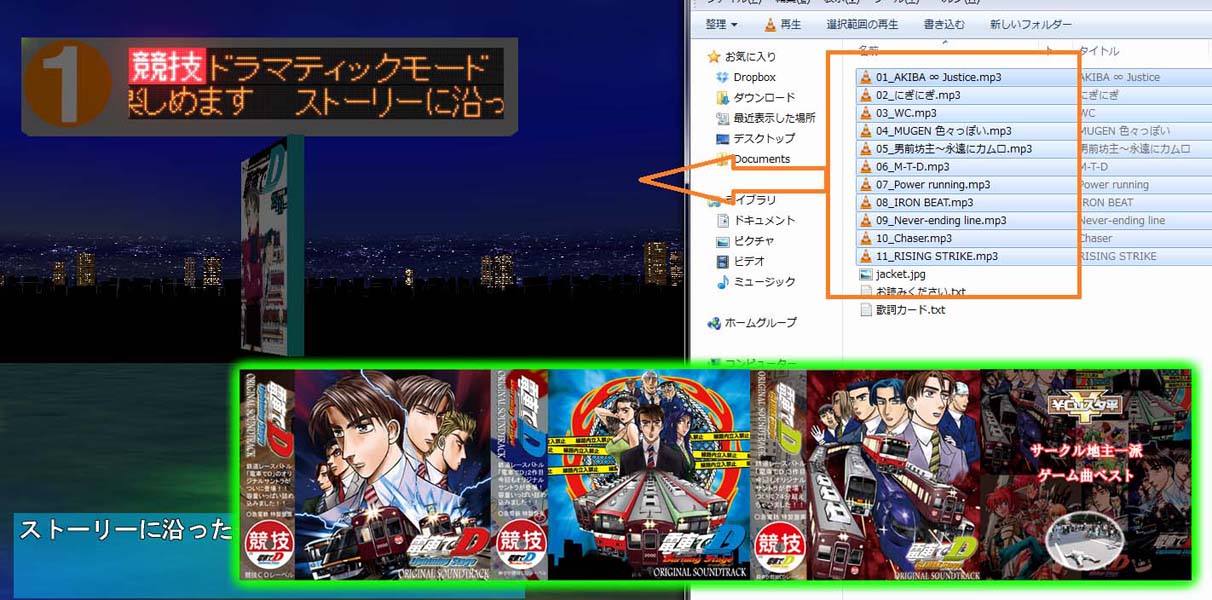Click the Dropbox icon in the sidebar
The image size is (1212, 600).
point(723,77)
